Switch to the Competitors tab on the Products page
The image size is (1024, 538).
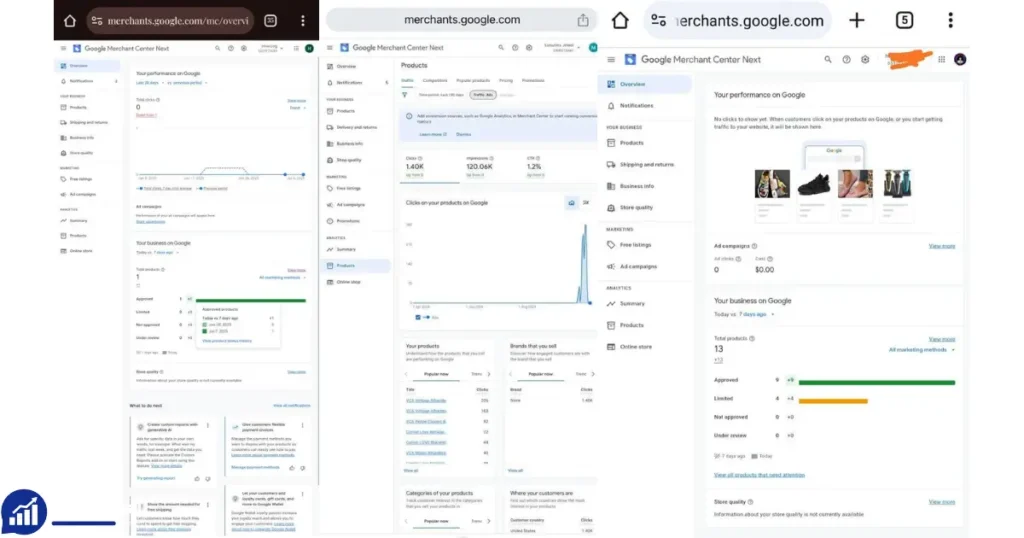point(435,81)
